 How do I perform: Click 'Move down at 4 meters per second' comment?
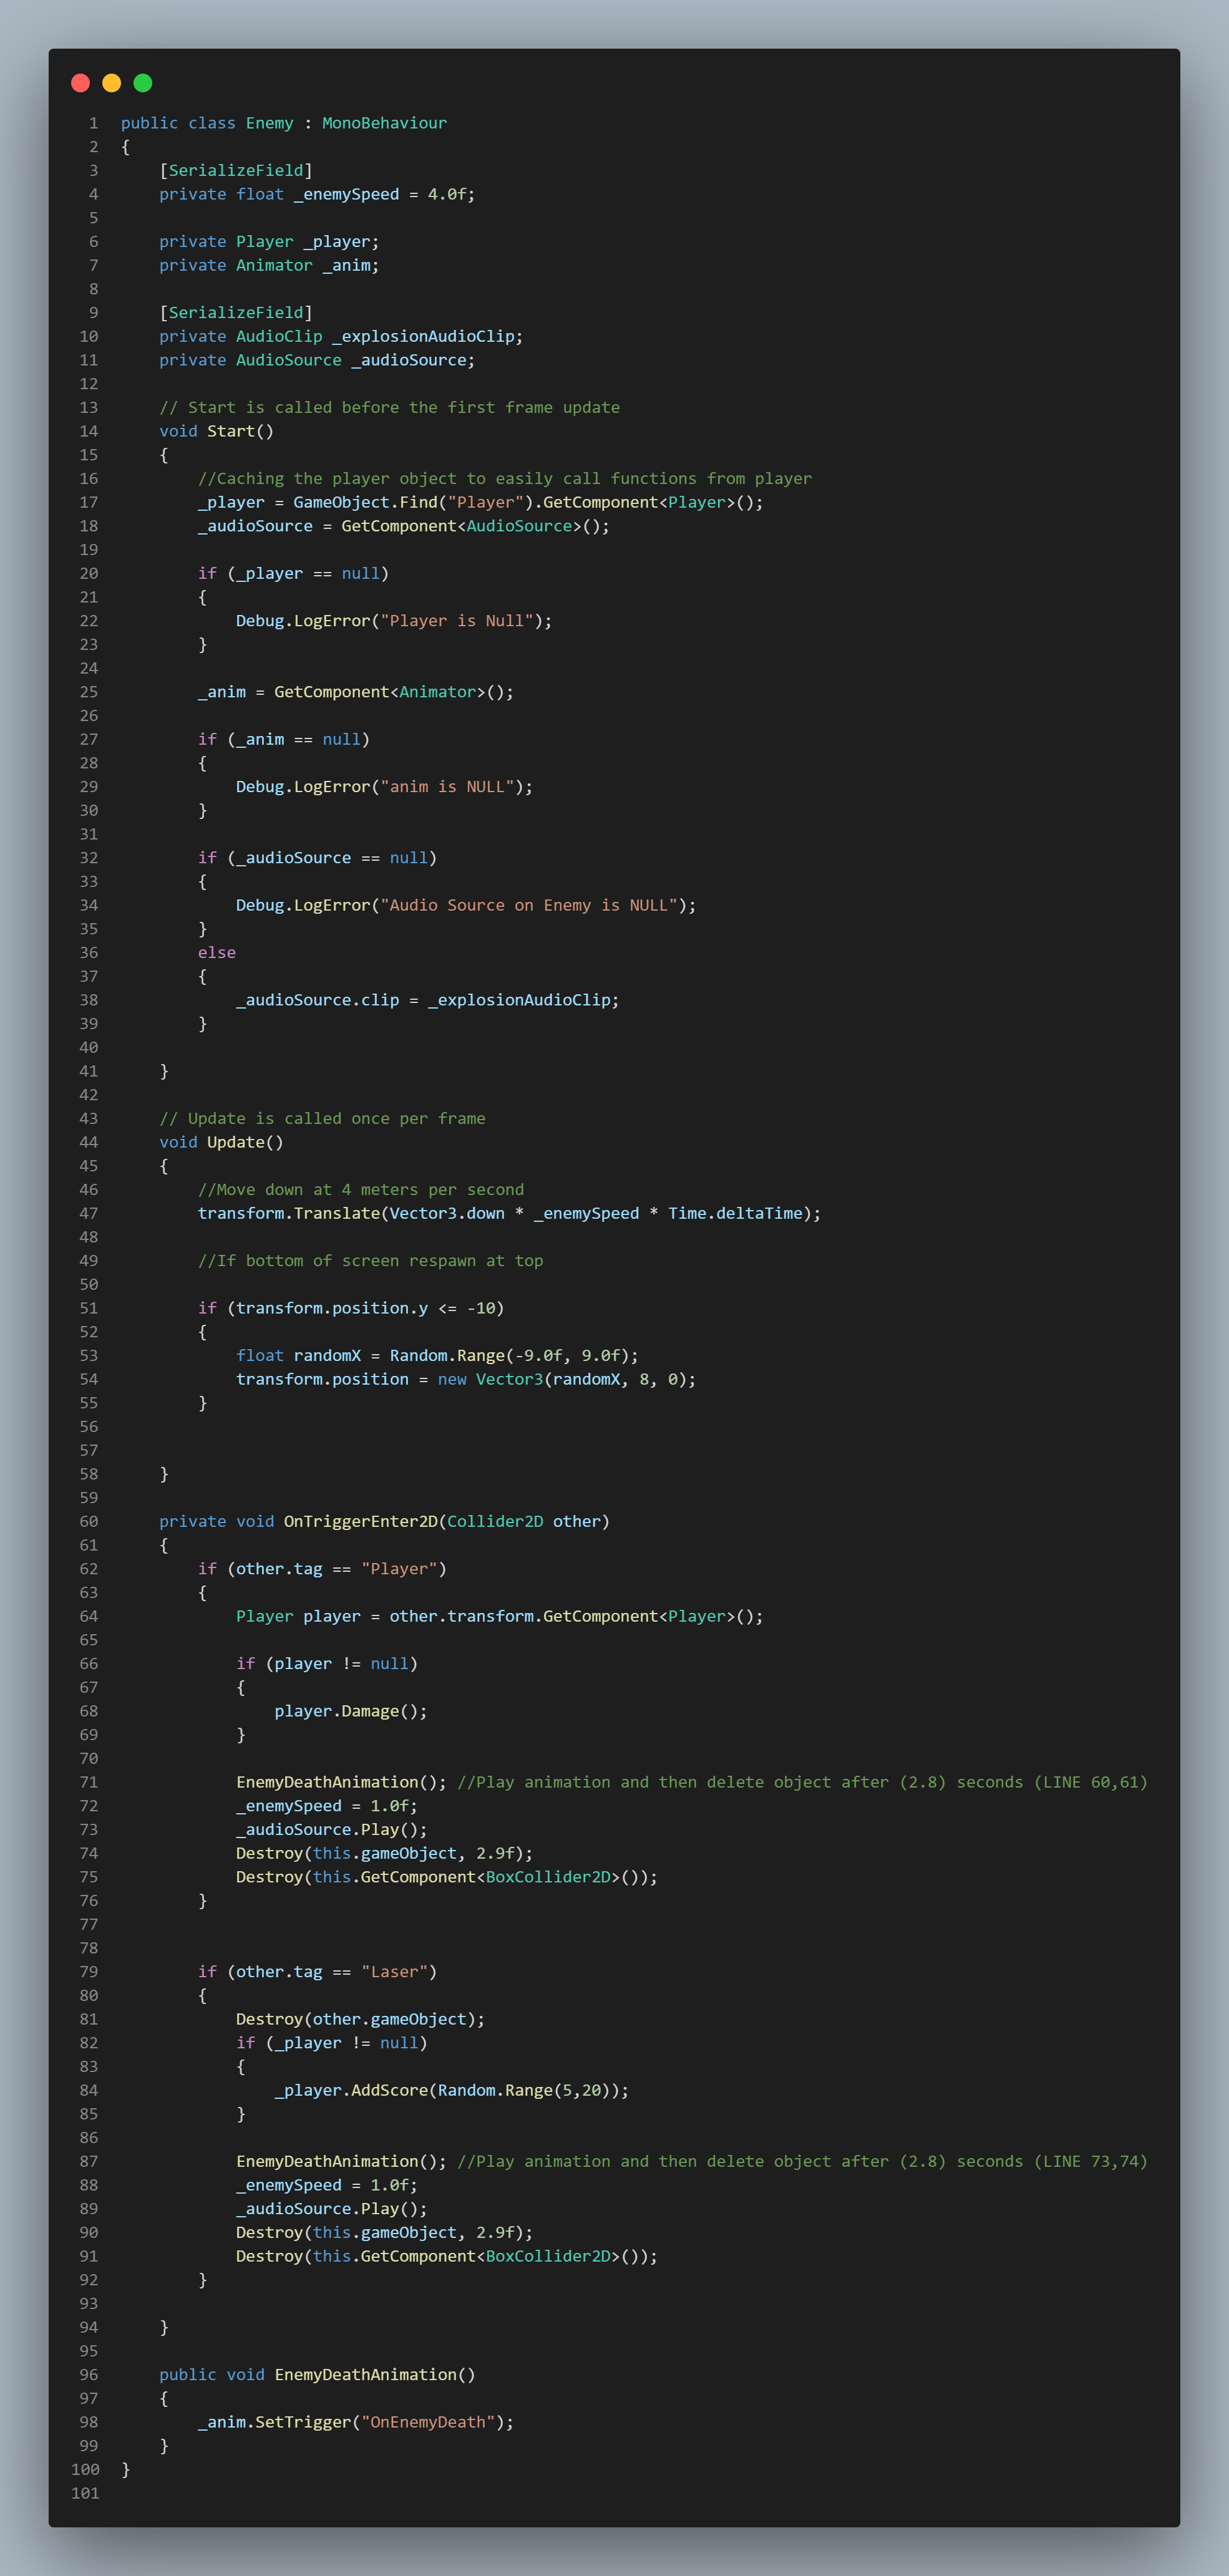(x=361, y=1189)
